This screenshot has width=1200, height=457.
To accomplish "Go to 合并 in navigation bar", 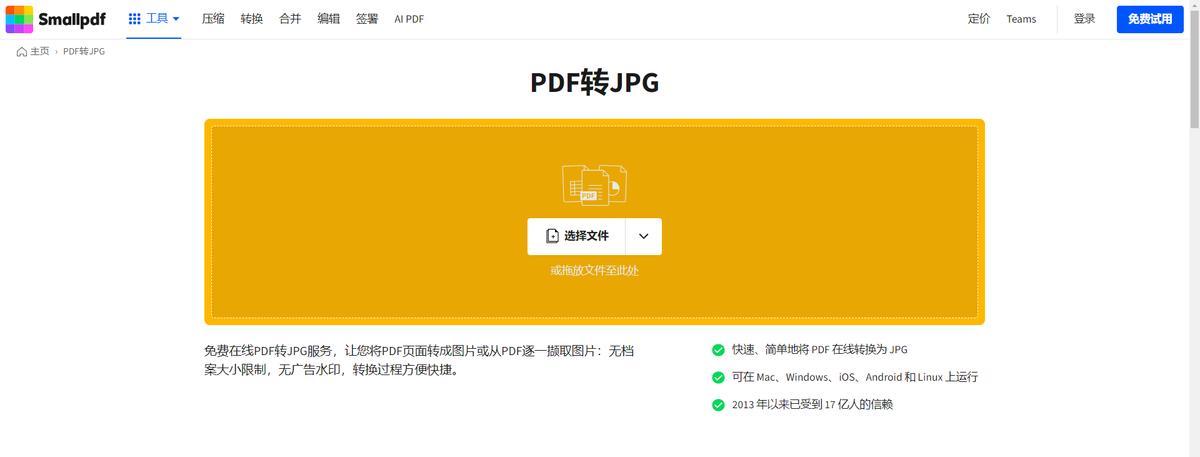I will (x=290, y=19).
